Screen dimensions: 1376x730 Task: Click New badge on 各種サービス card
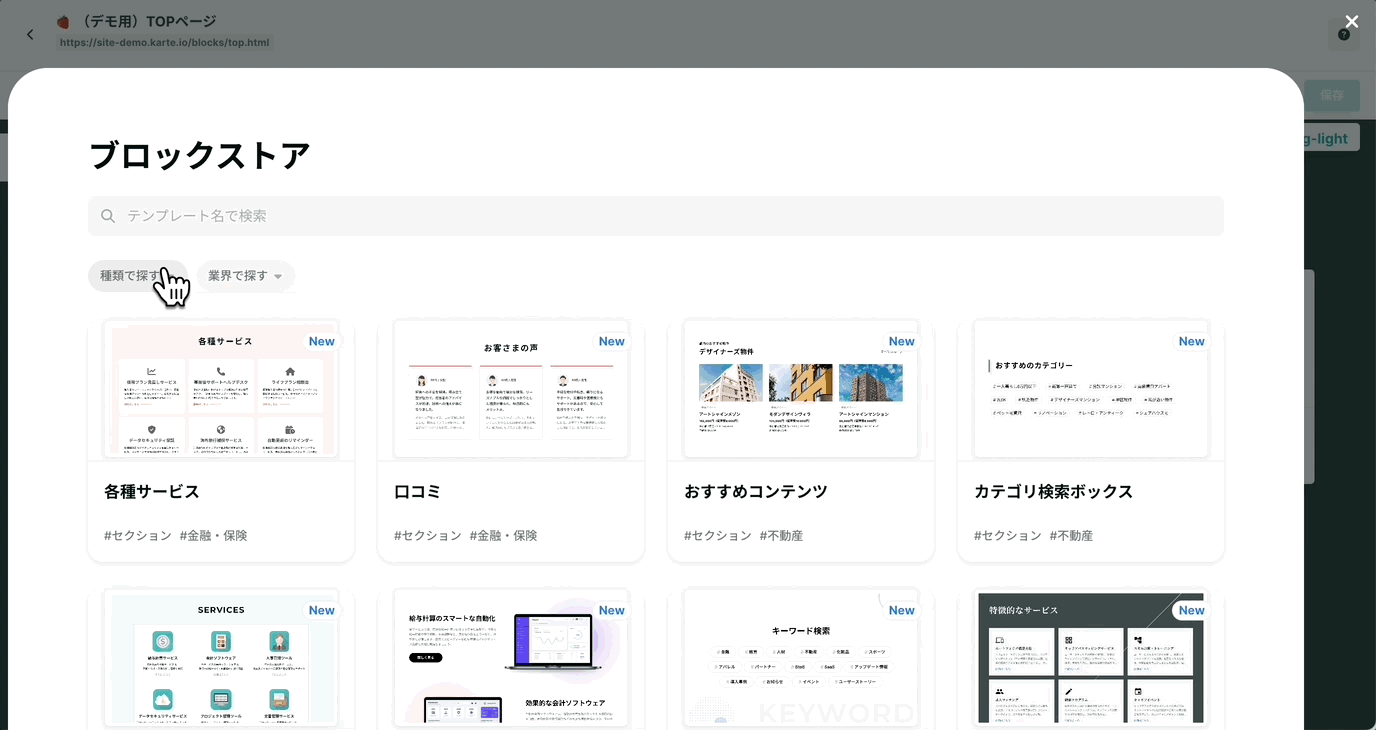[x=322, y=341]
